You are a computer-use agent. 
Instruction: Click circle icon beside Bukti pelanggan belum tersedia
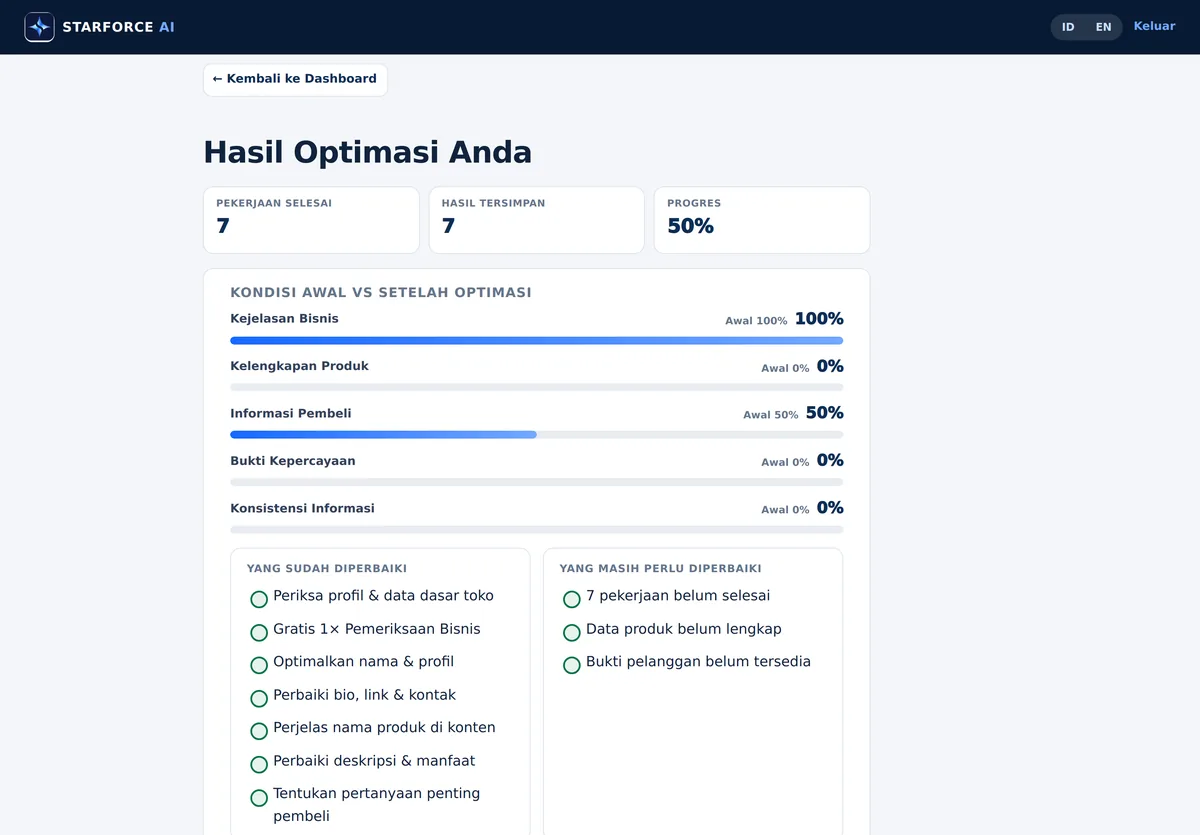(x=572, y=665)
